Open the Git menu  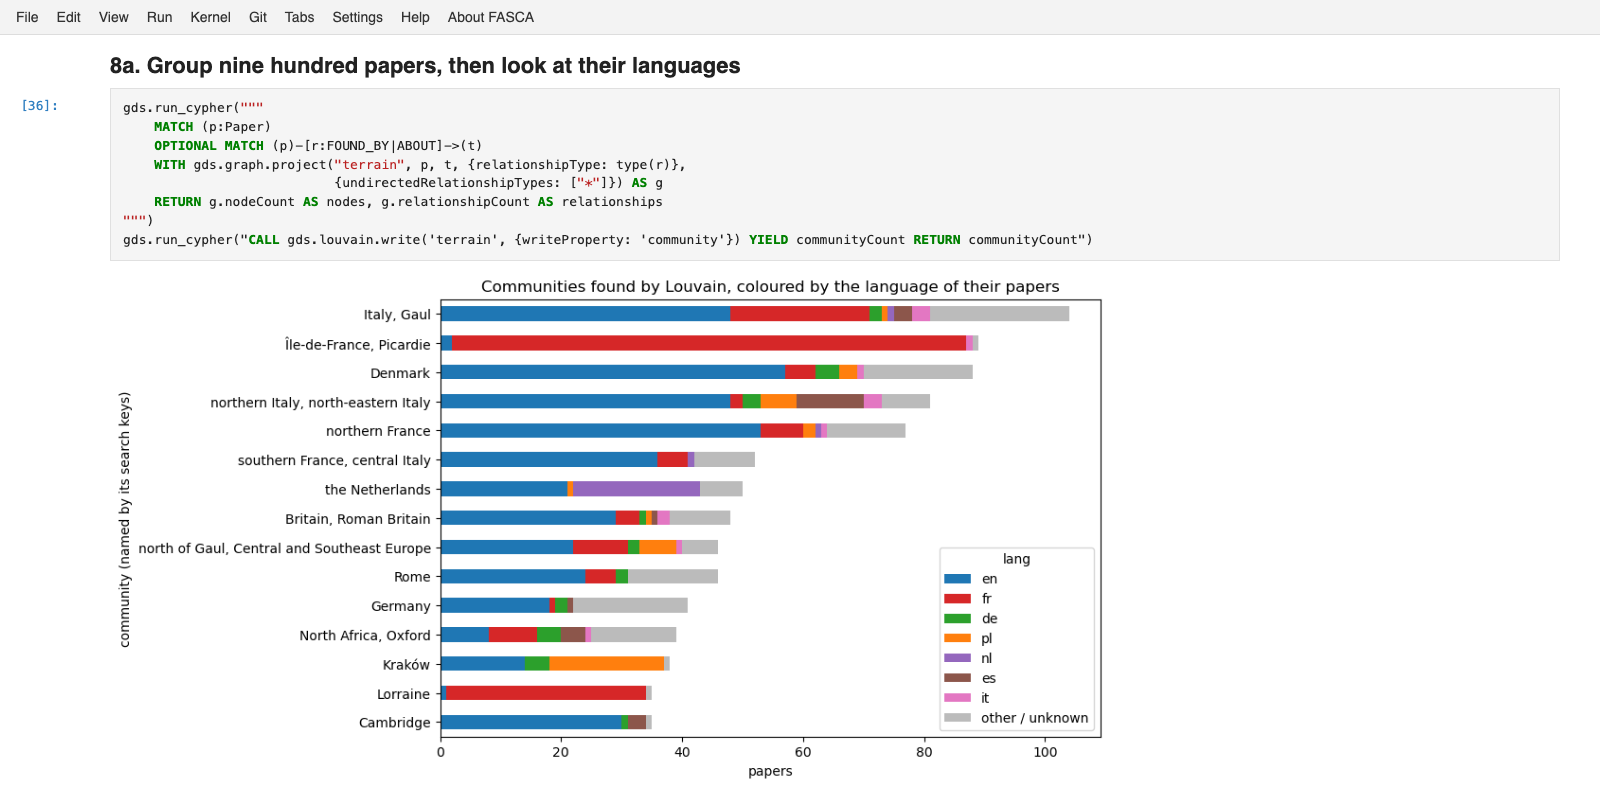pyautogui.click(x=258, y=17)
